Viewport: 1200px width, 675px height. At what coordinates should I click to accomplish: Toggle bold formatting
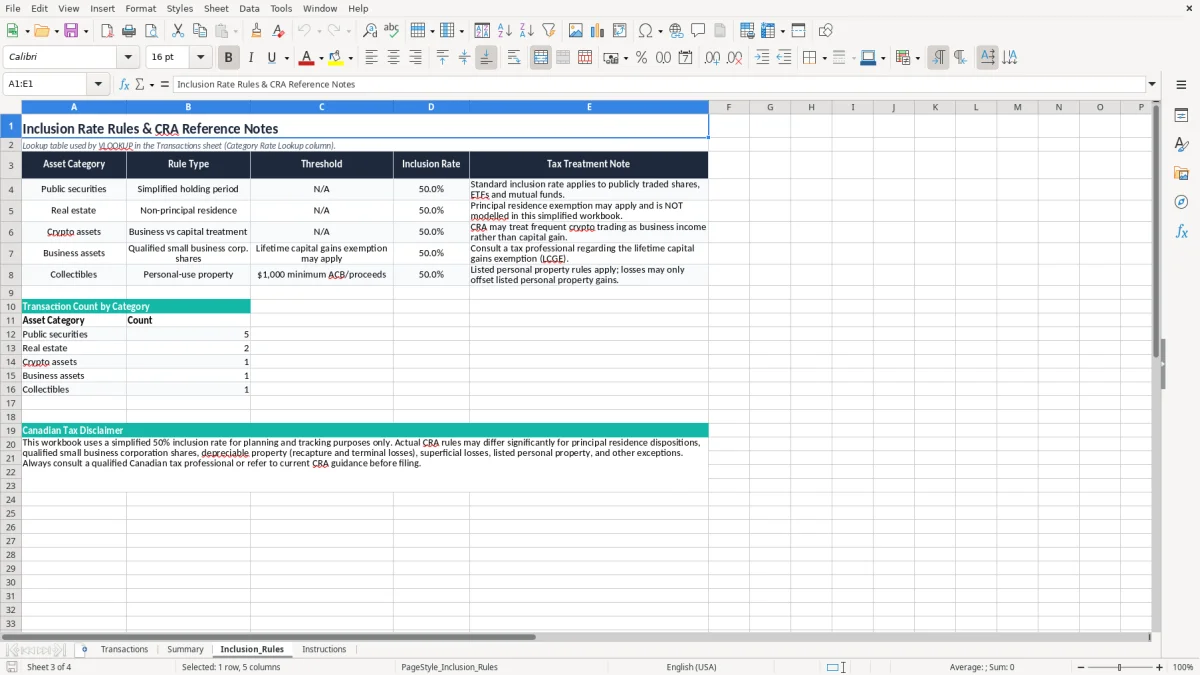229,58
